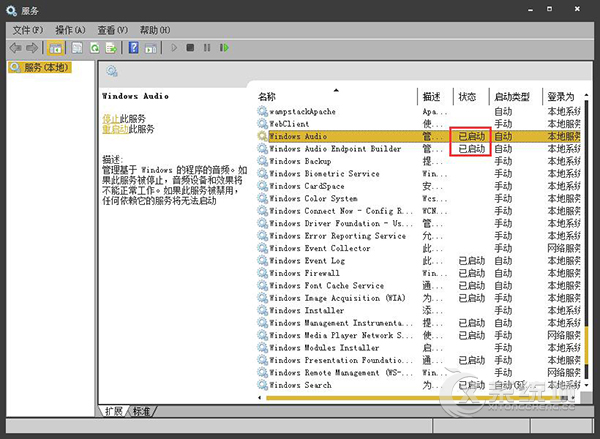The height and width of the screenshot is (439, 600).
Task: Select Windows Presentation Foundation row
Action: [x=419, y=360]
